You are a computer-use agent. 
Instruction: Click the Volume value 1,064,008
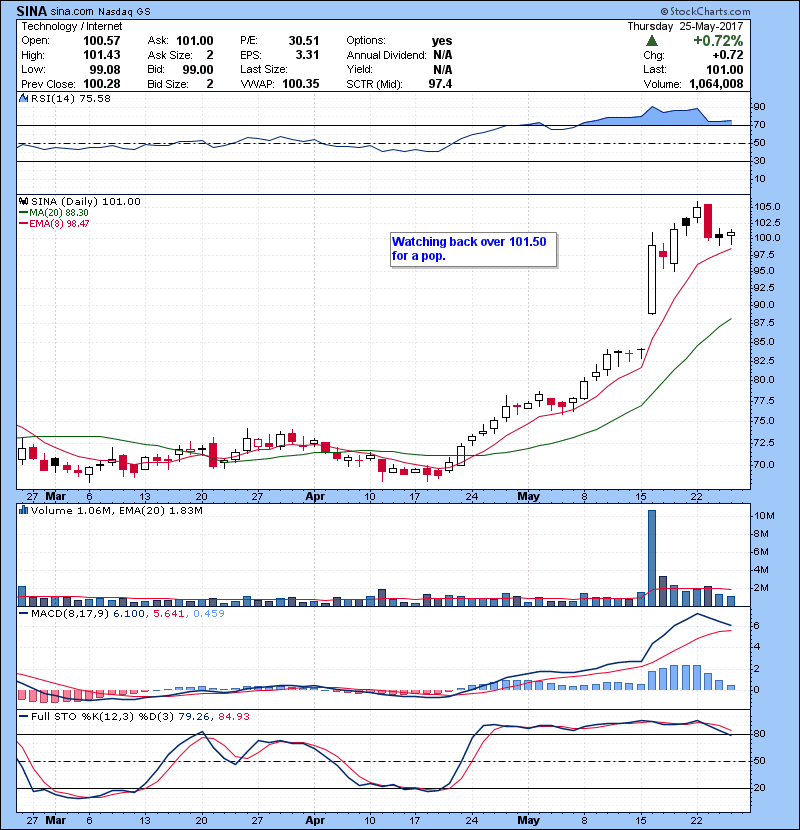[716, 84]
